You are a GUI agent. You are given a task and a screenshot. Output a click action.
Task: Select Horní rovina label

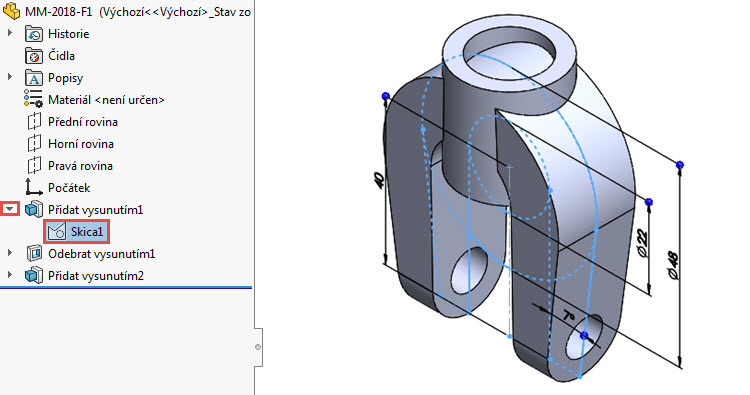(x=81, y=144)
